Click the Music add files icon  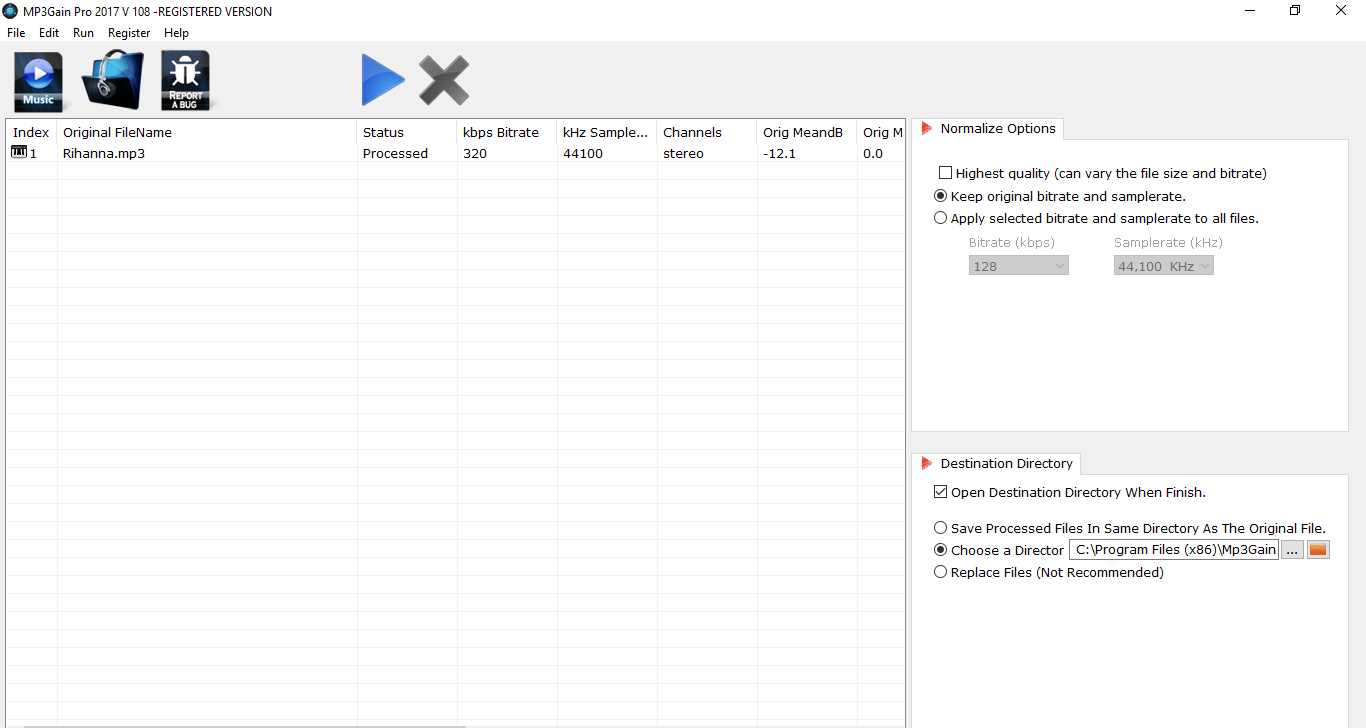(x=38, y=81)
